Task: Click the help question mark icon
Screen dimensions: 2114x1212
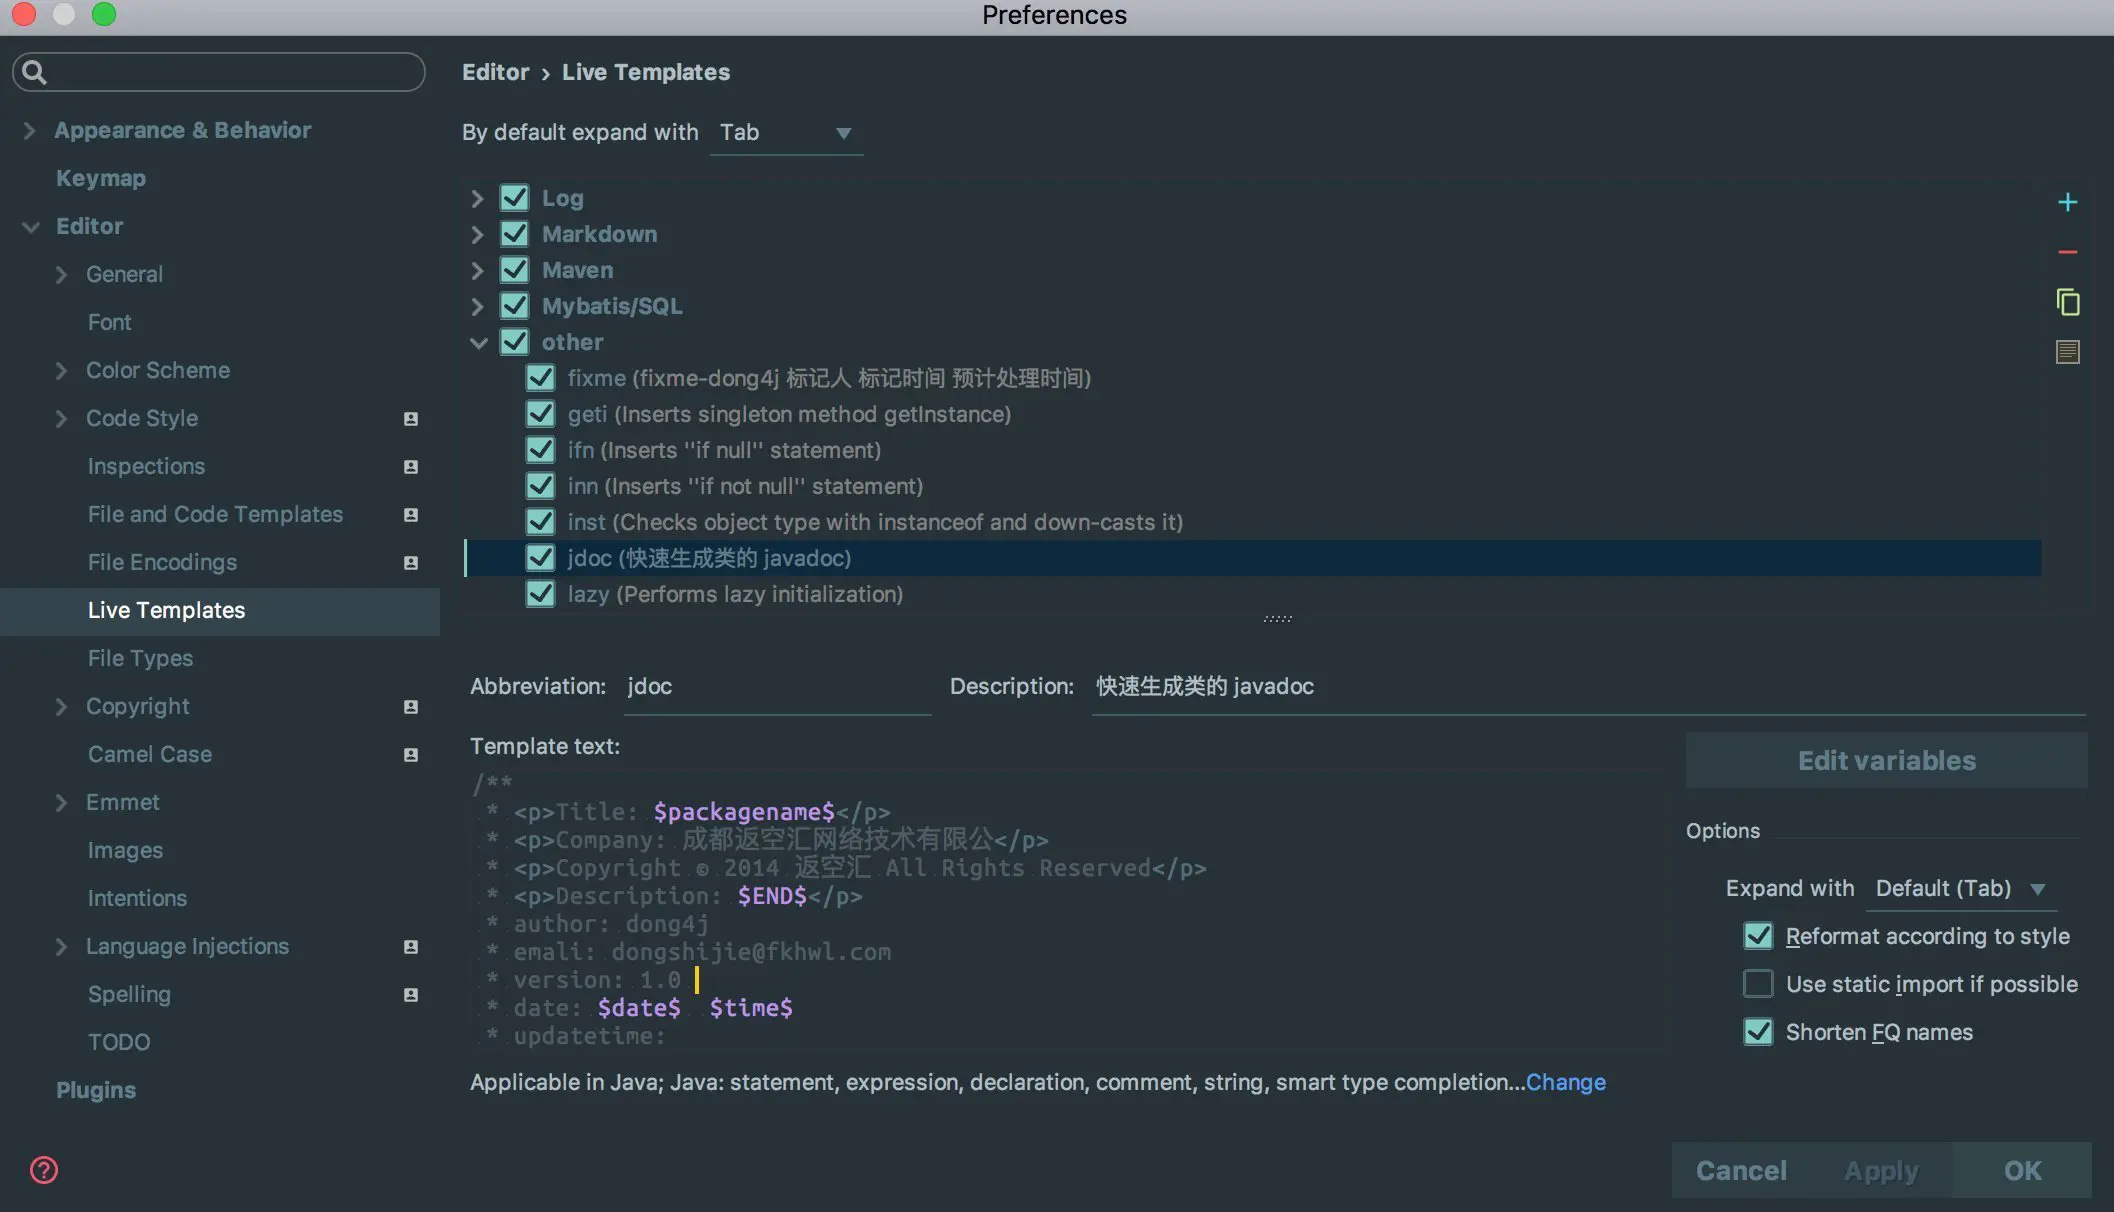Action: 44,1169
